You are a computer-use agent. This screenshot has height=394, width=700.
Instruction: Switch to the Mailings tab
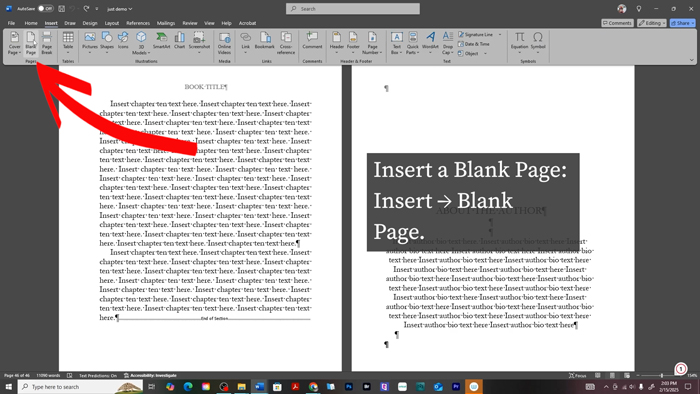pyautogui.click(x=166, y=23)
